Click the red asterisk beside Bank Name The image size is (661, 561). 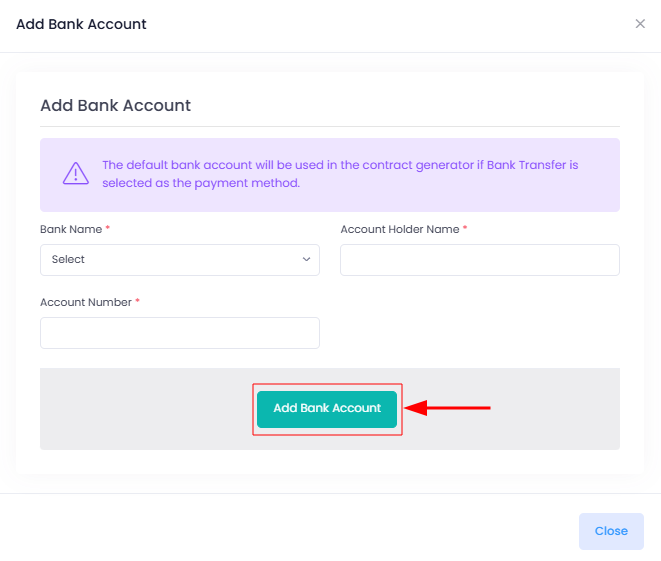(x=107, y=228)
